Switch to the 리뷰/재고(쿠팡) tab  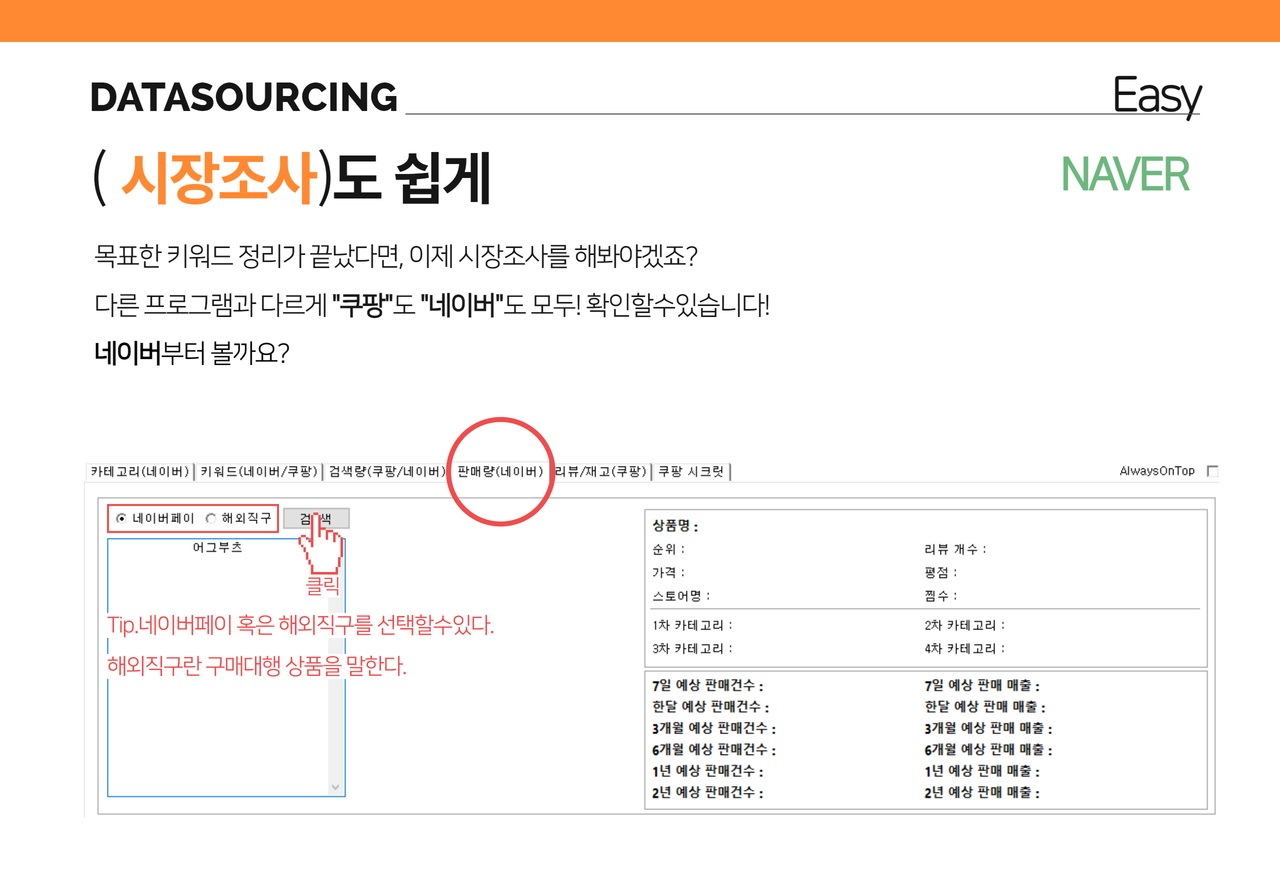click(x=600, y=471)
